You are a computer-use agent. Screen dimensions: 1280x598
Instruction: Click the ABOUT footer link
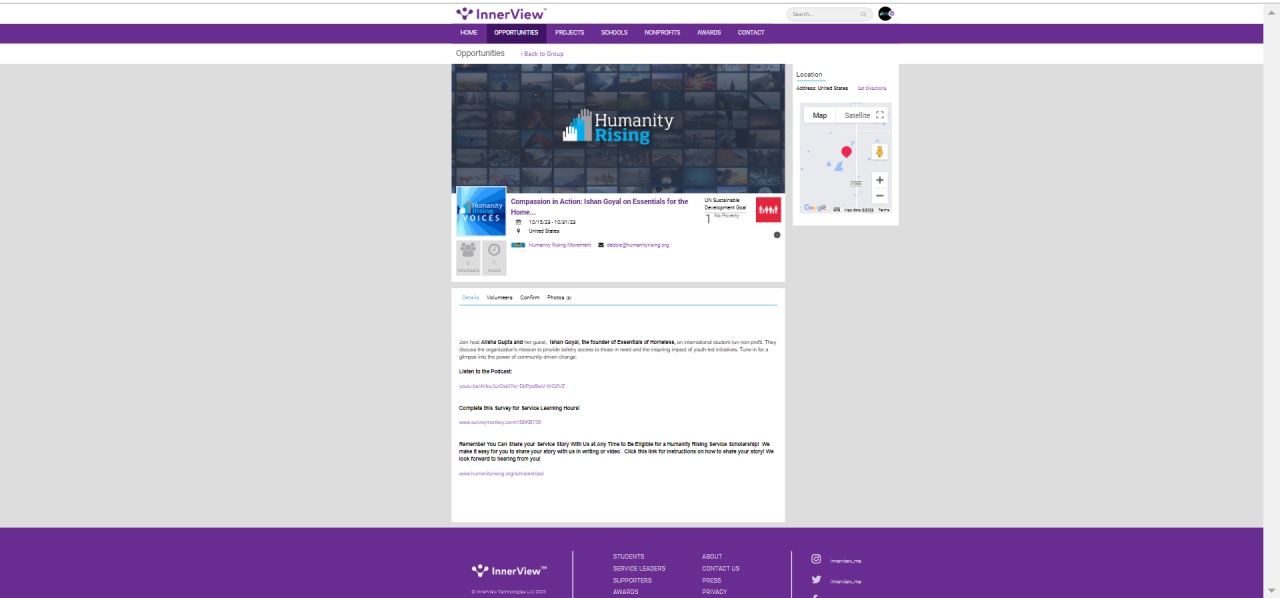tap(712, 557)
